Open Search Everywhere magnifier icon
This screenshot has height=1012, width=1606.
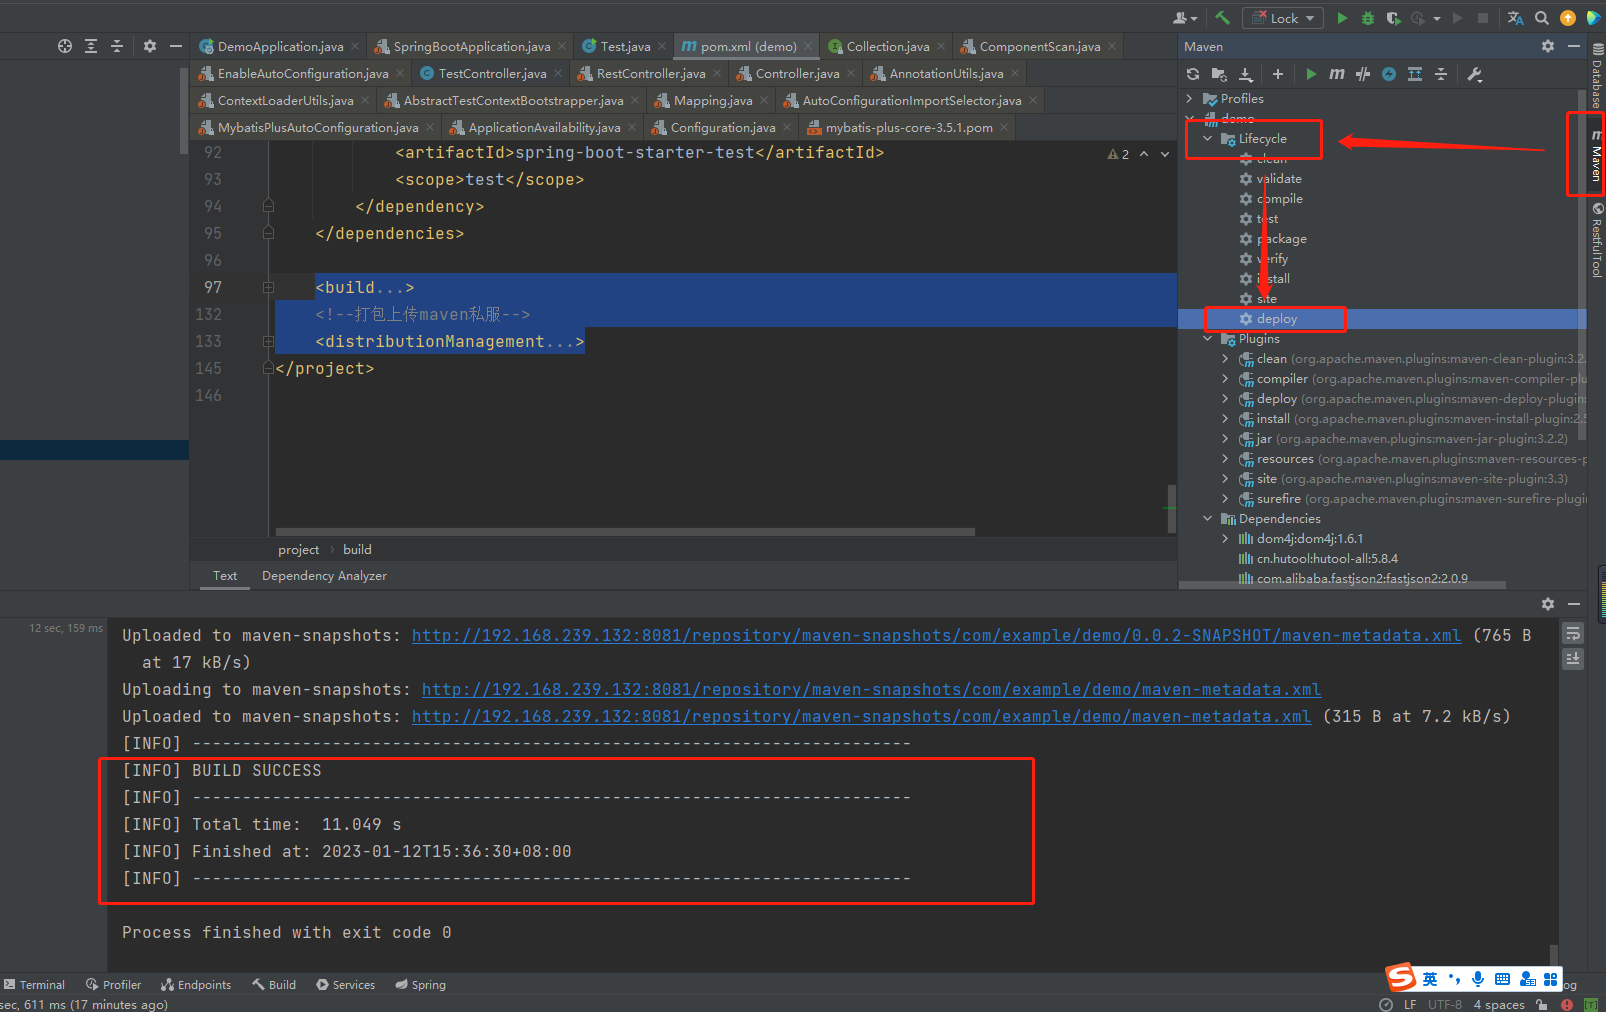(1542, 18)
